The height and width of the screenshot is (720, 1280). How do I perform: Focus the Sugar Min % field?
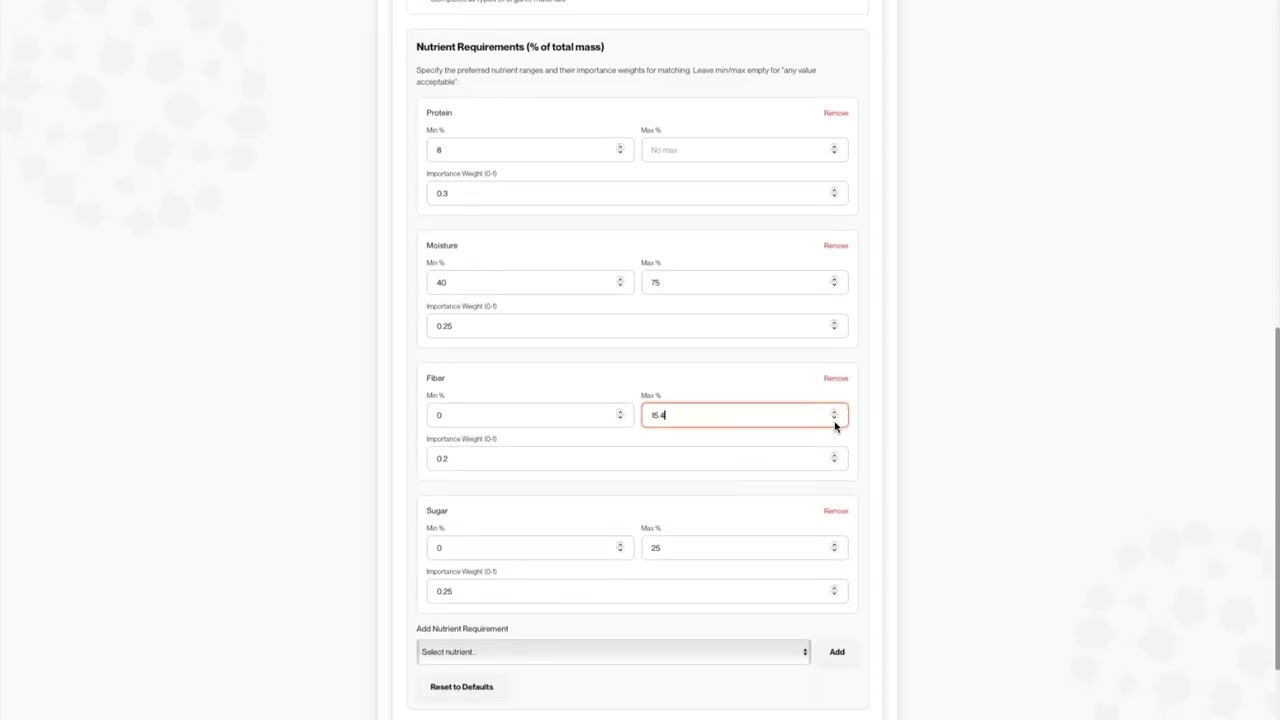[x=522, y=548]
